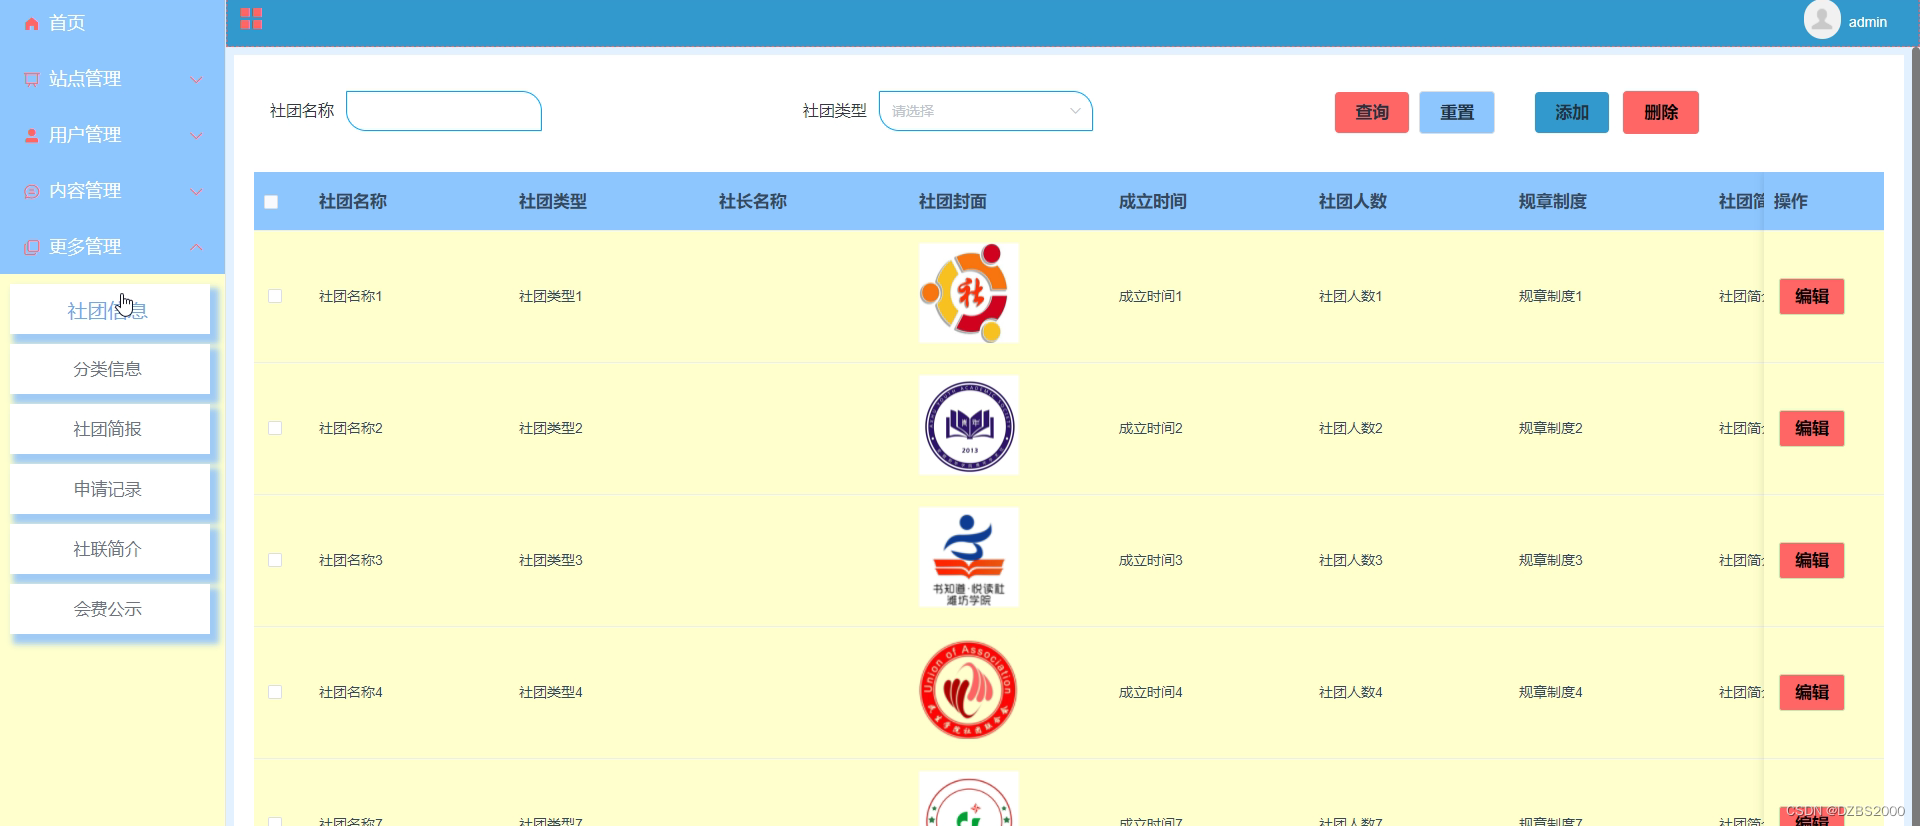The height and width of the screenshot is (826, 1920).
Task: Focus the 社团名称 search input field
Action: (x=444, y=111)
